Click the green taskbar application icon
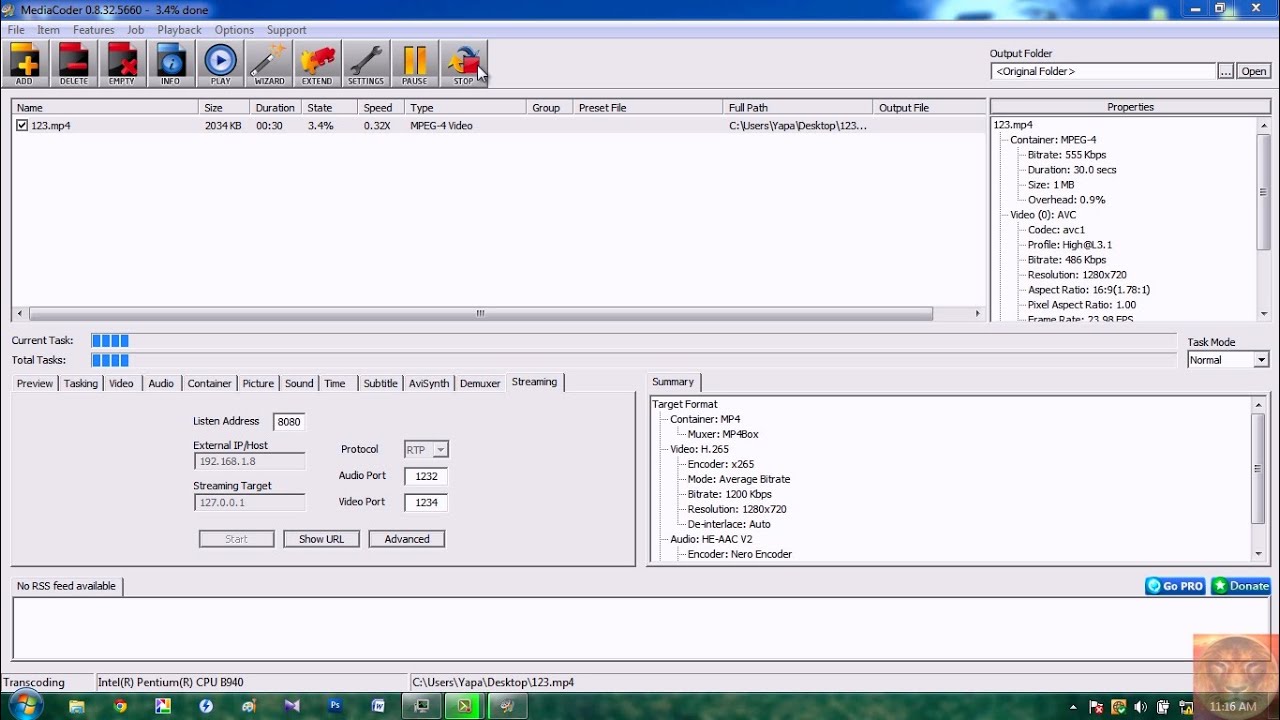1280x720 pixels. 465,706
